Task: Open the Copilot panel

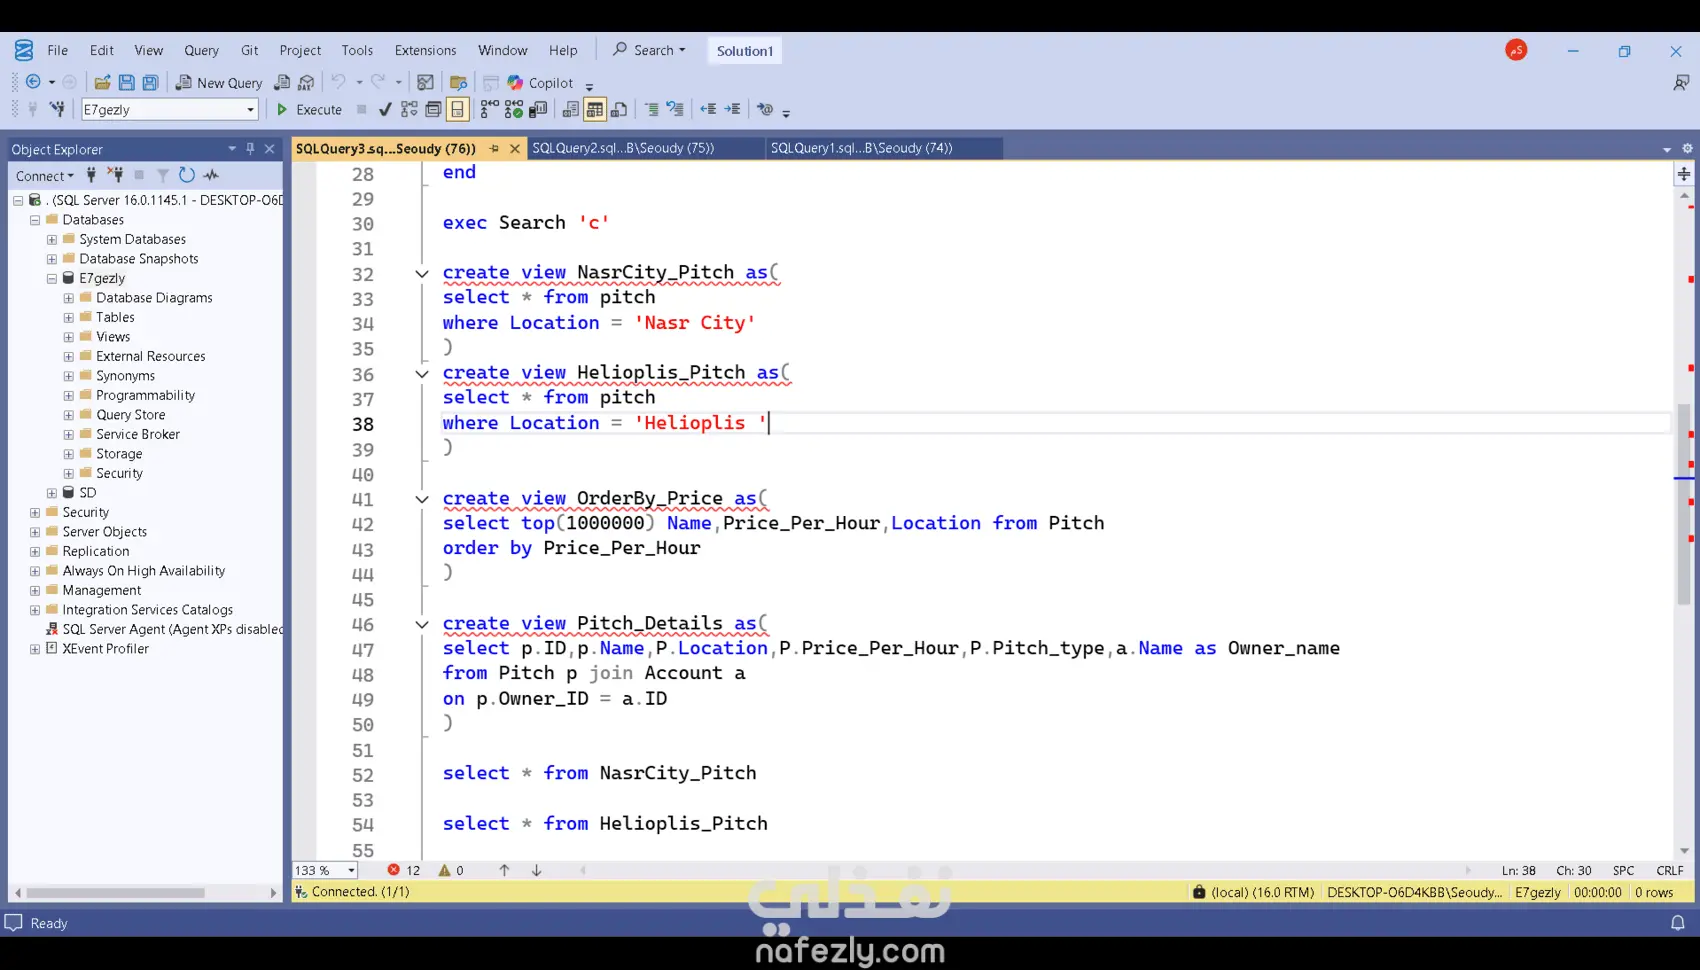Action: point(540,83)
